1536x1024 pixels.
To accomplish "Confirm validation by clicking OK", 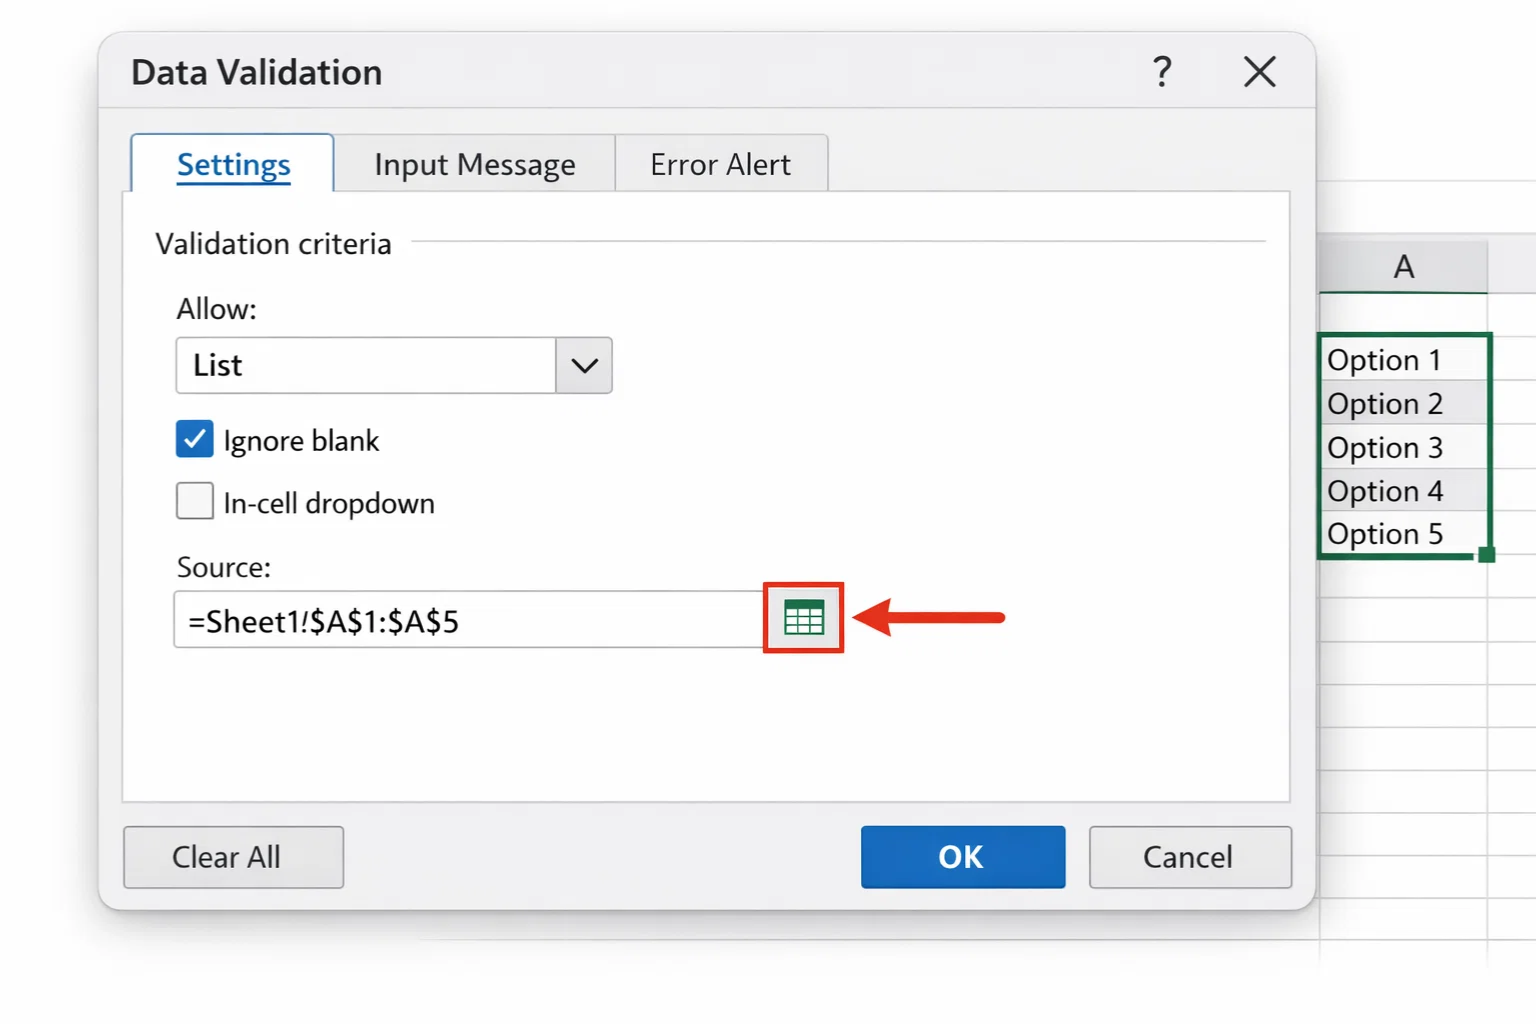I will pyautogui.click(x=962, y=857).
